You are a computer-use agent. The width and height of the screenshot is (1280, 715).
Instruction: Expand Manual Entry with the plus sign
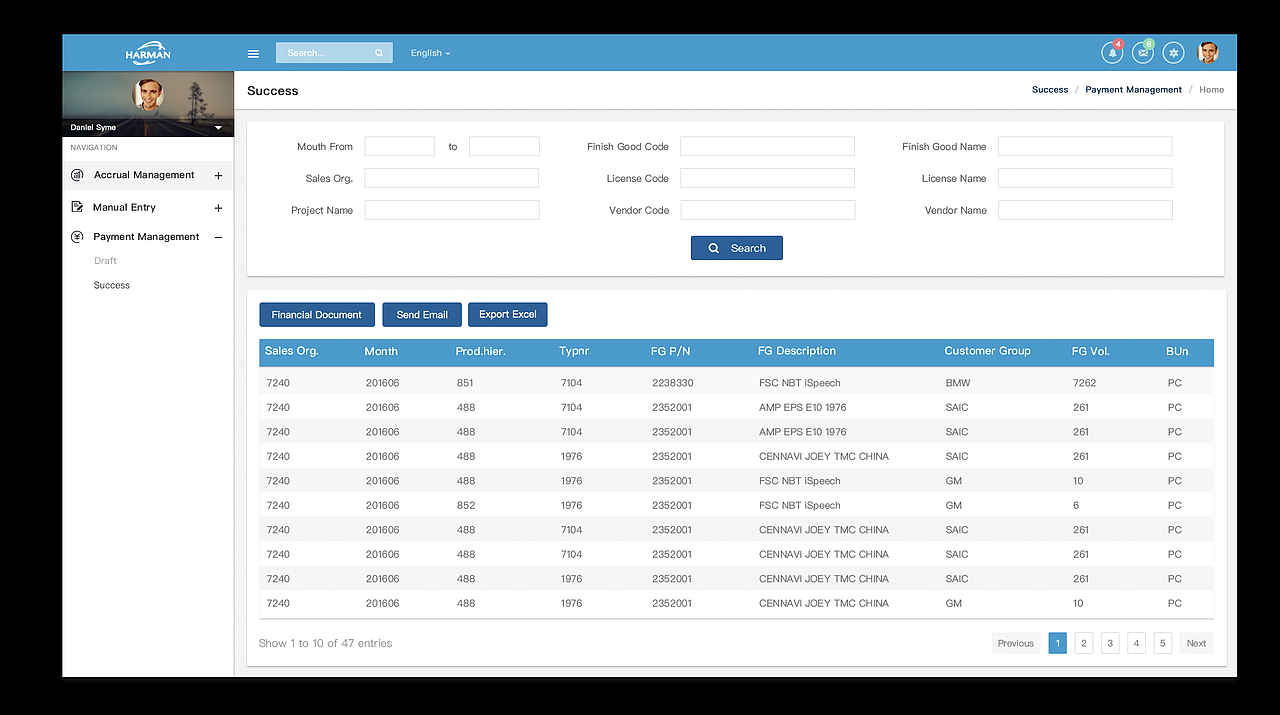point(218,208)
